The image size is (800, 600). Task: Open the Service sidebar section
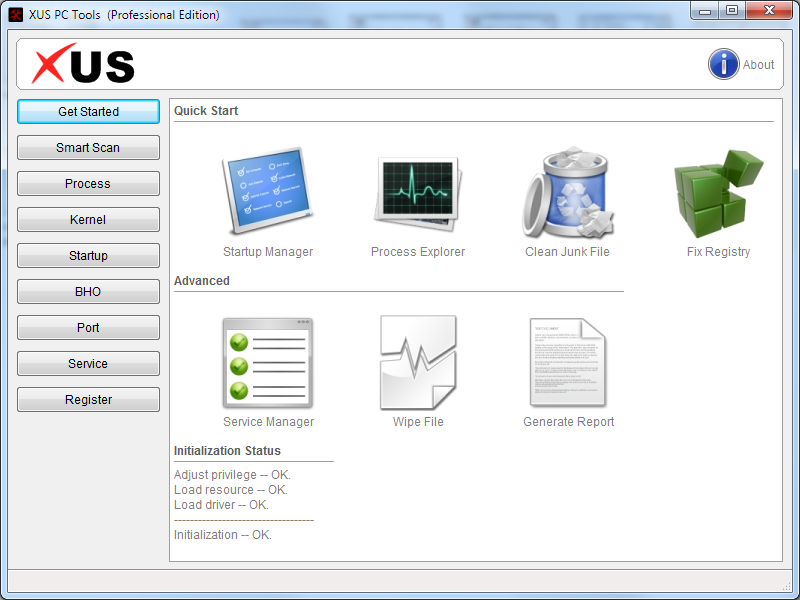[x=88, y=364]
